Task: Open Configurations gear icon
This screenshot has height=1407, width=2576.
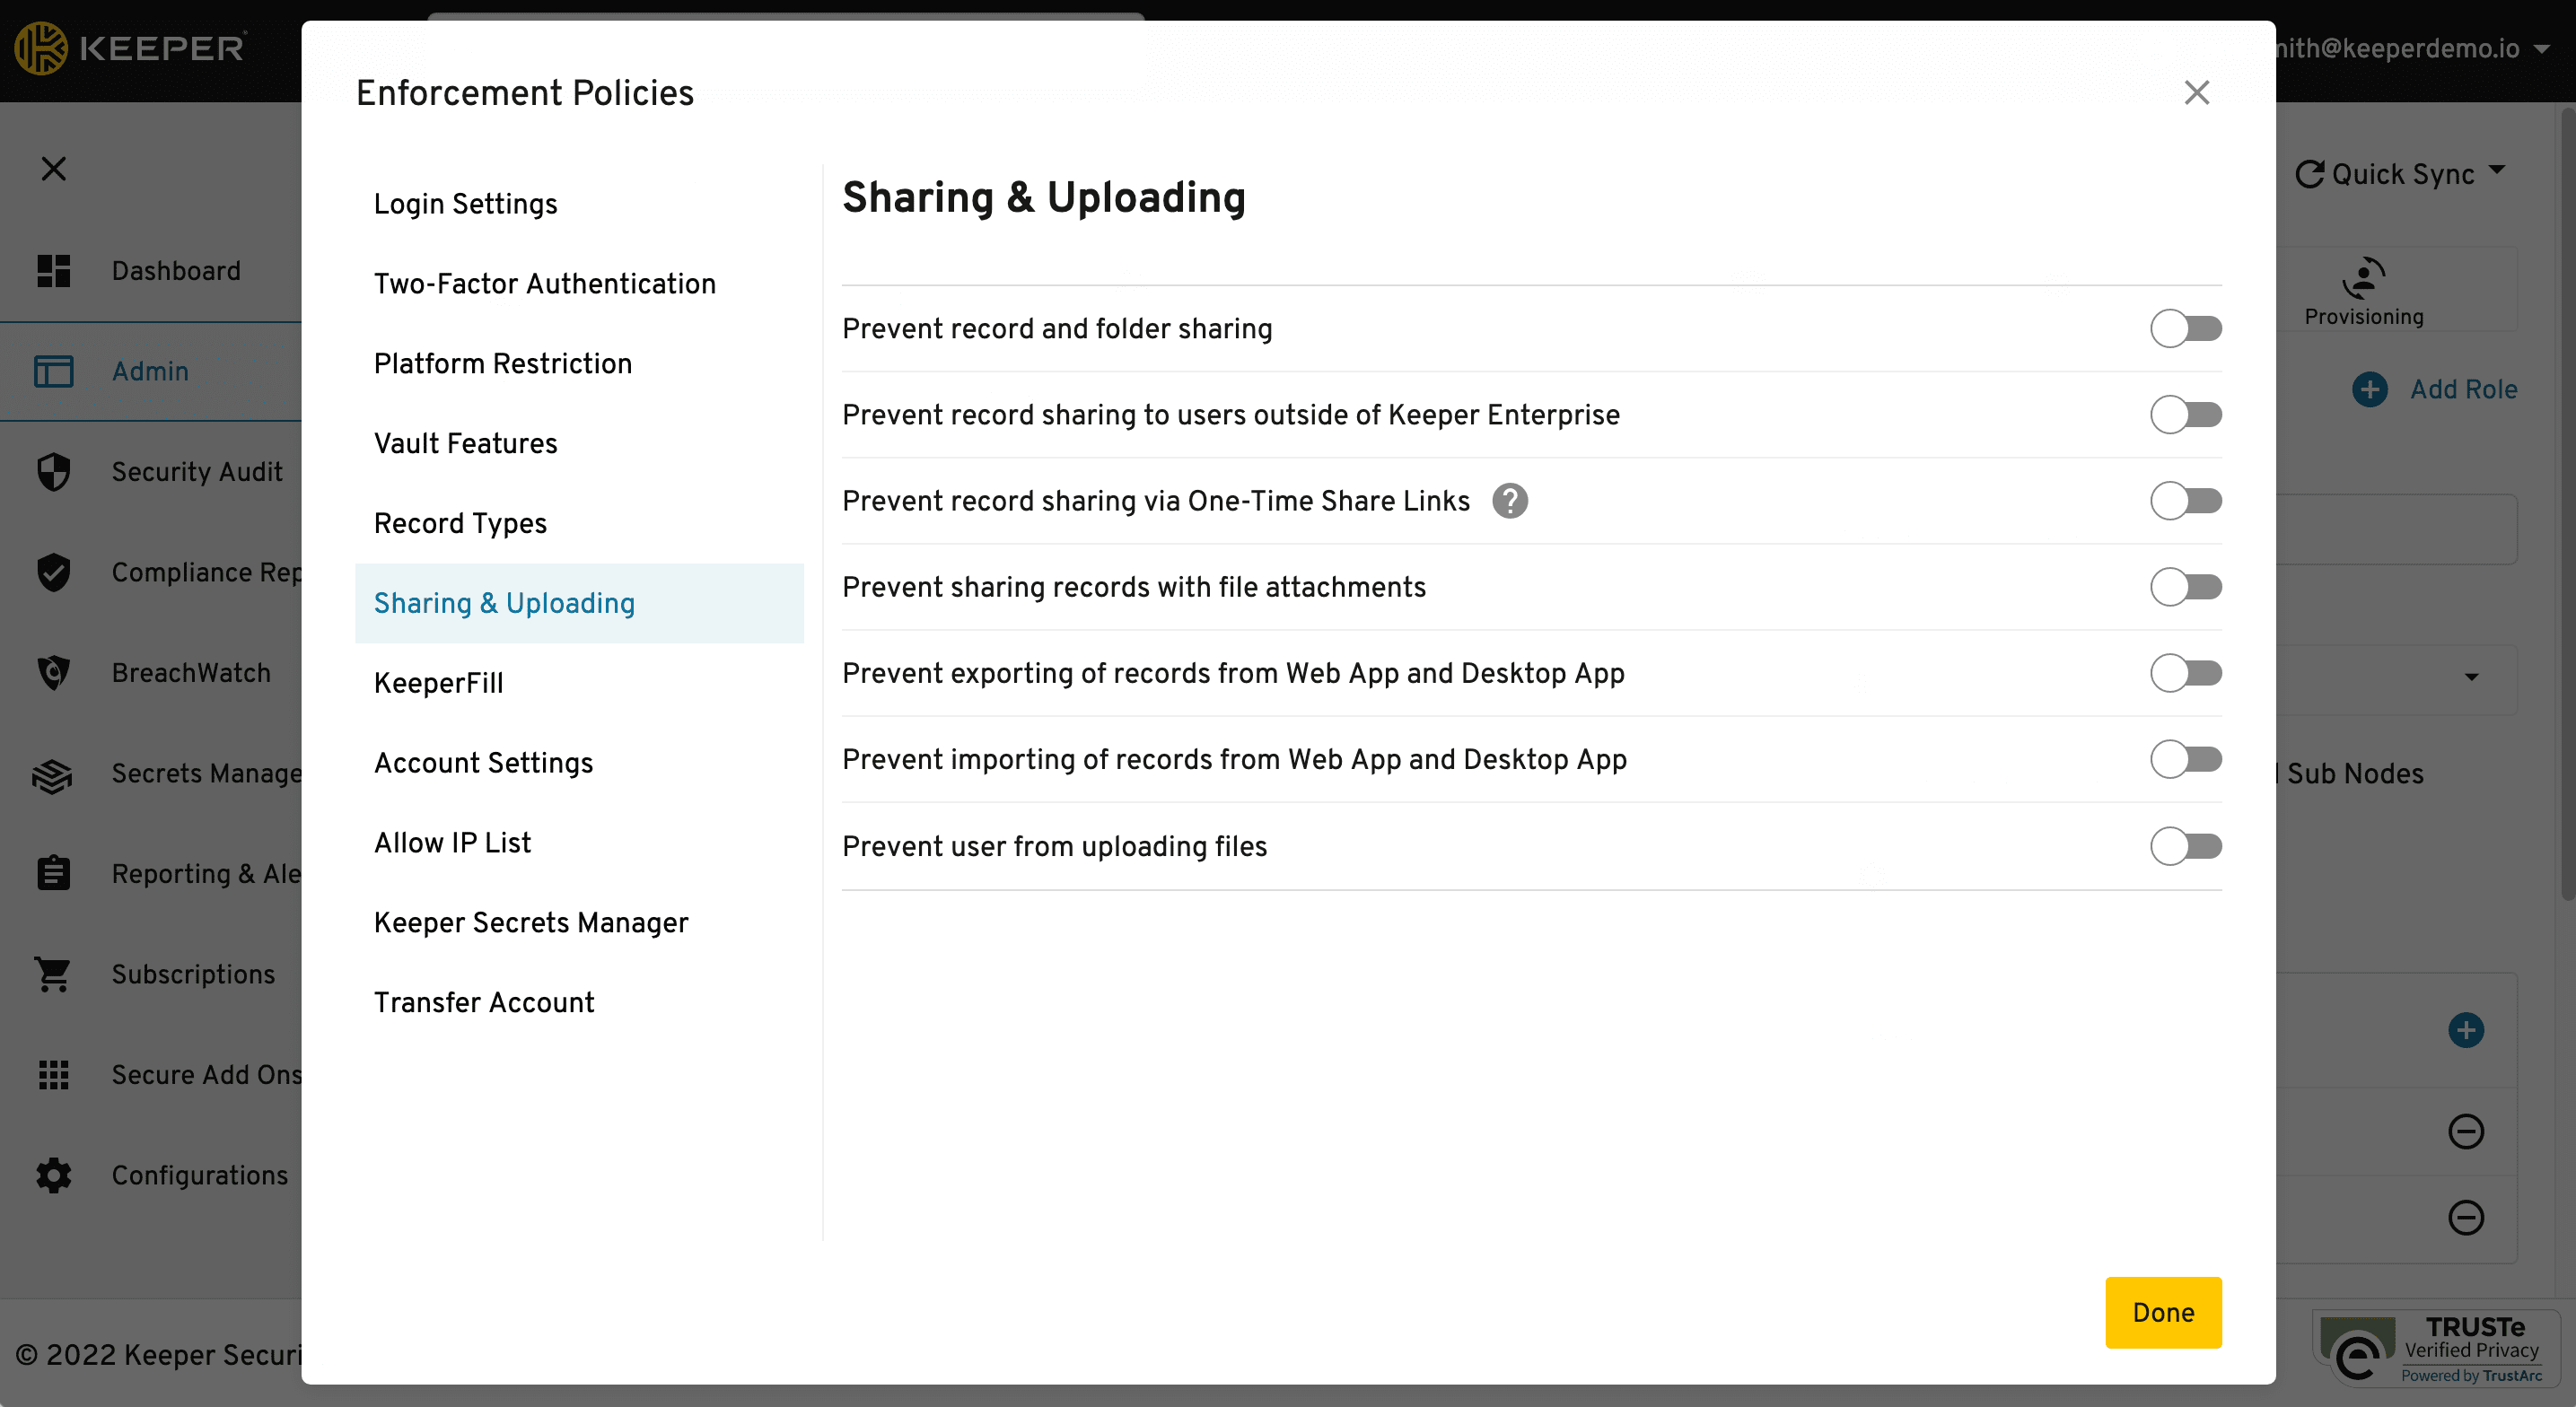Action: click(x=54, y=1175)
